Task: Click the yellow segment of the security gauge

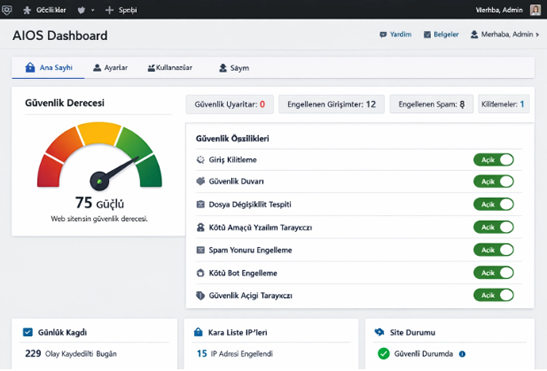Action: 99,133
